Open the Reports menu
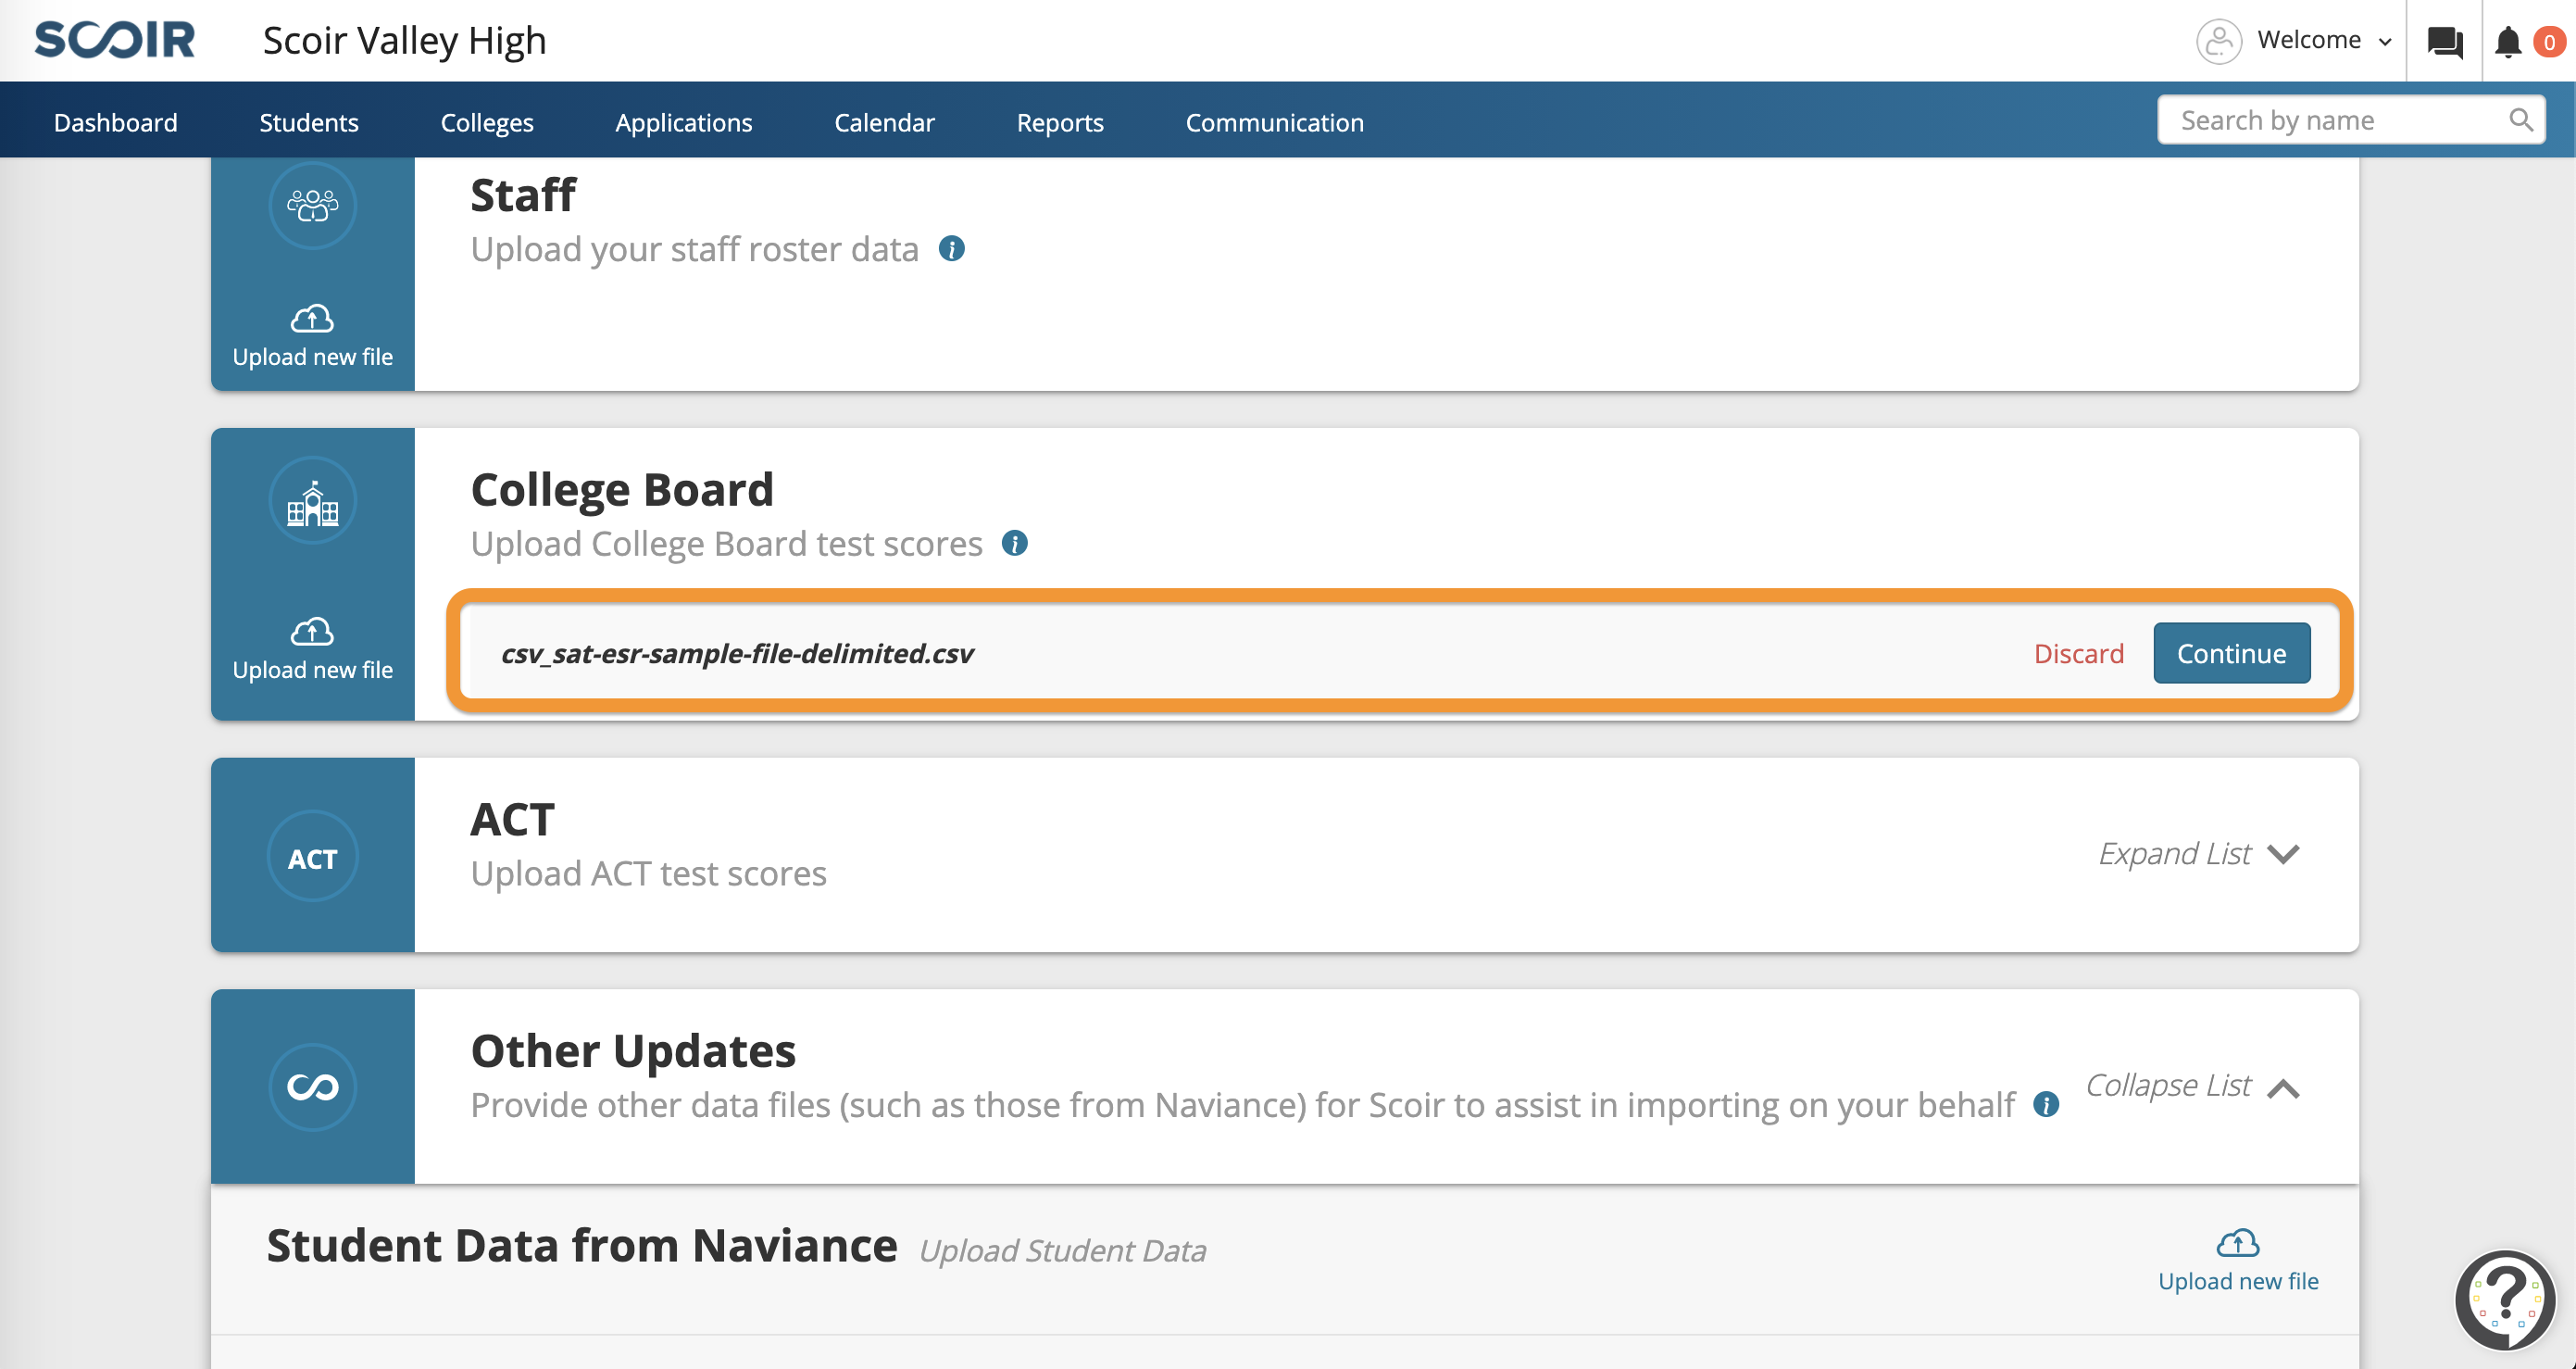 tap(1060, 122)
